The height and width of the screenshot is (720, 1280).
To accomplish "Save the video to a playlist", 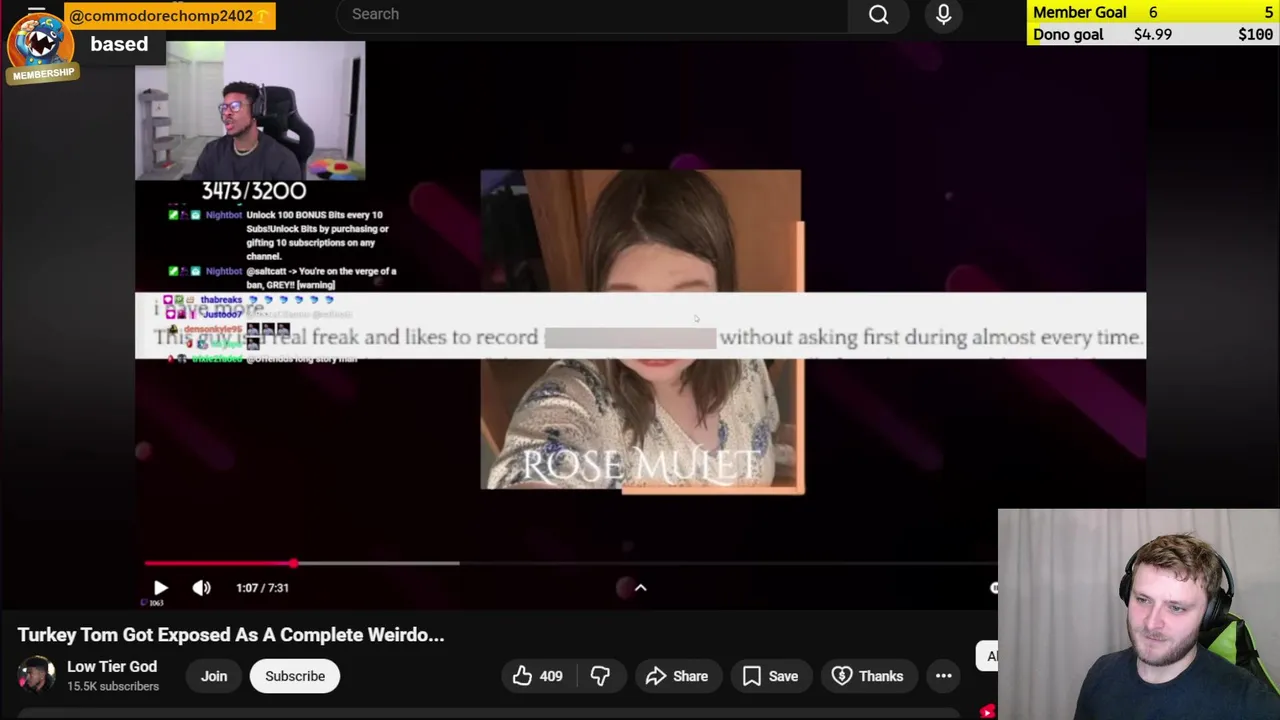I will click(771, 676).
